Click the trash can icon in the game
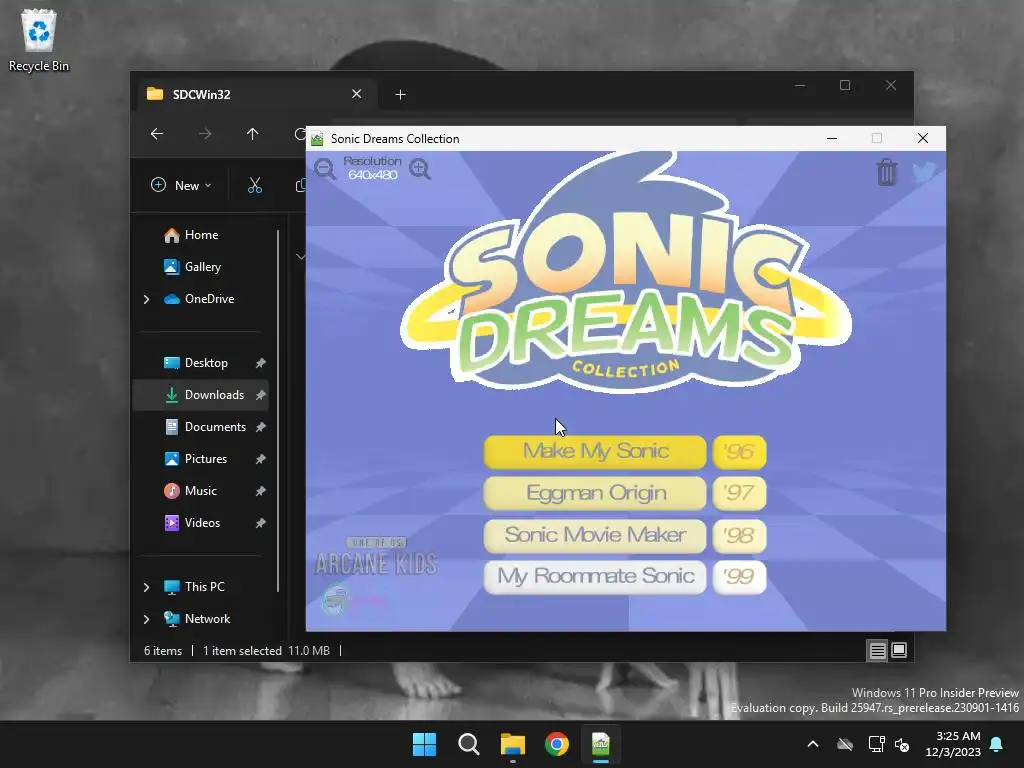This screenshot has width=1024, height=768. (886, 172)
